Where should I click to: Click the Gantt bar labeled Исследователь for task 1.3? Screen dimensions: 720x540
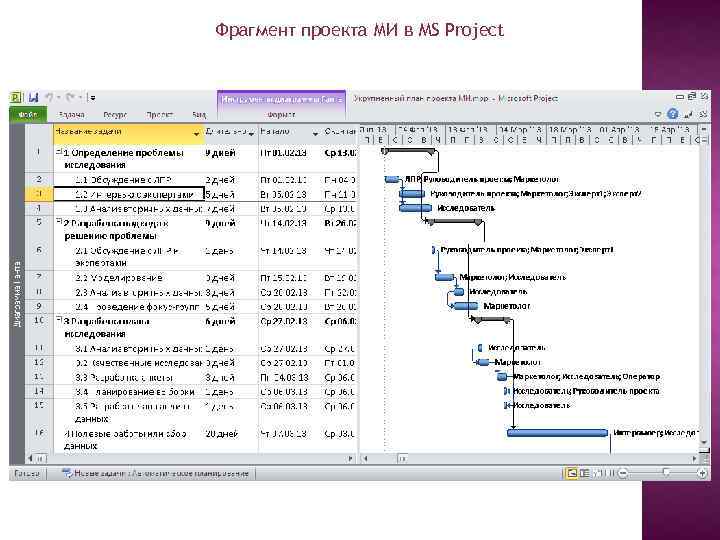click(416, 208)
